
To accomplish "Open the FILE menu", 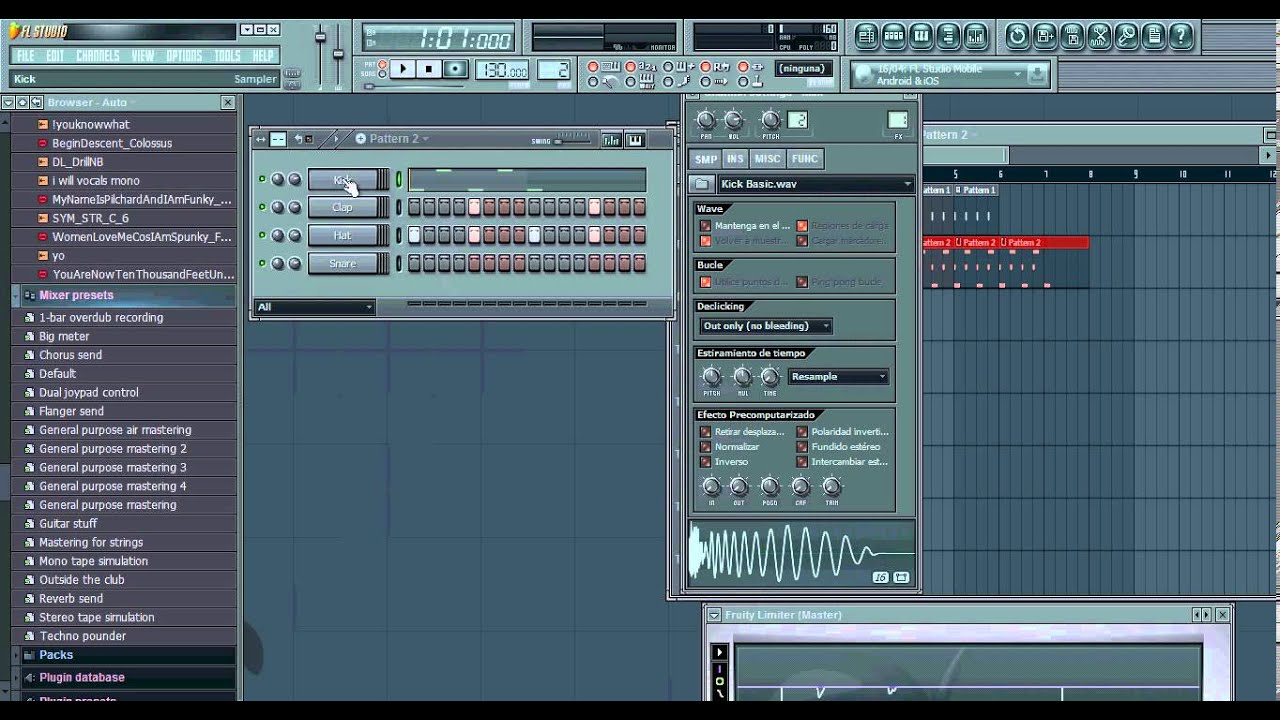I will (26, 56).
